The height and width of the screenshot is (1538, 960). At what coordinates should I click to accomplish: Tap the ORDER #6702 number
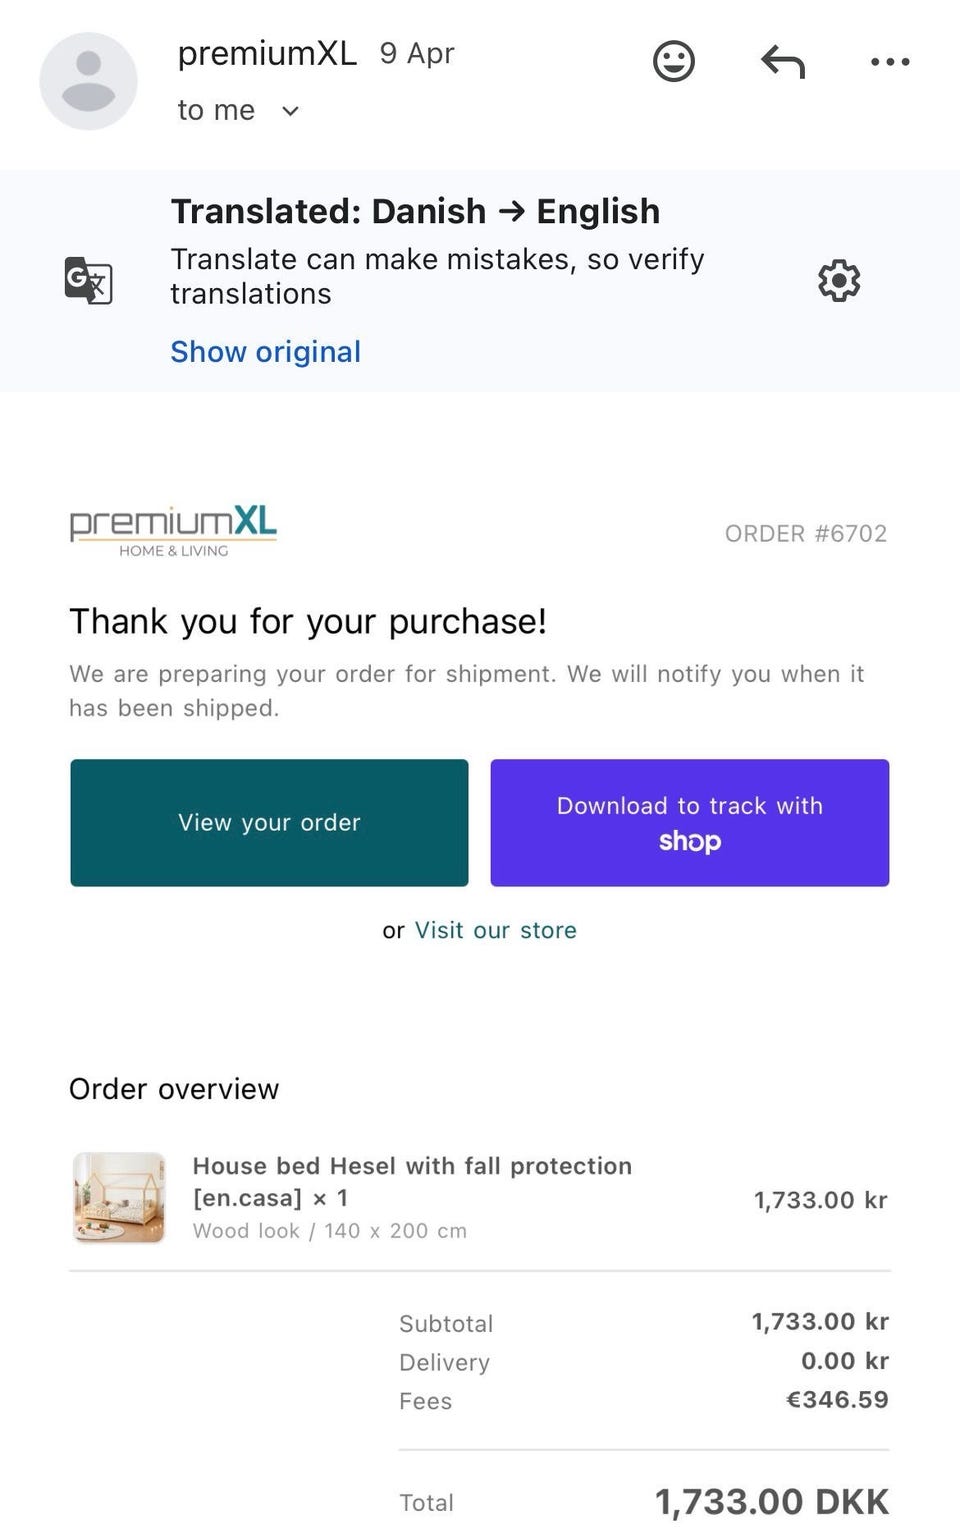pyautogui.click(x=805, y=533)
